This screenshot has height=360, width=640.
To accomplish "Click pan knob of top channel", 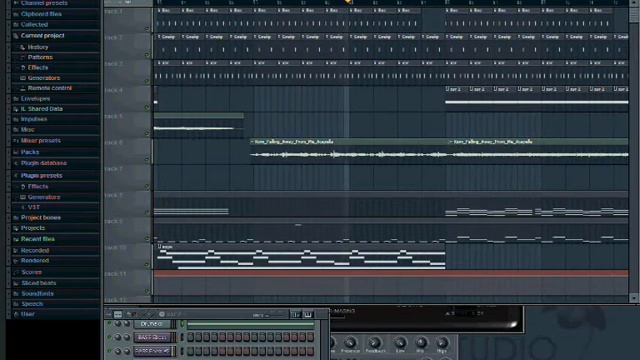I will pyautogui.click(x=118, y=324).
